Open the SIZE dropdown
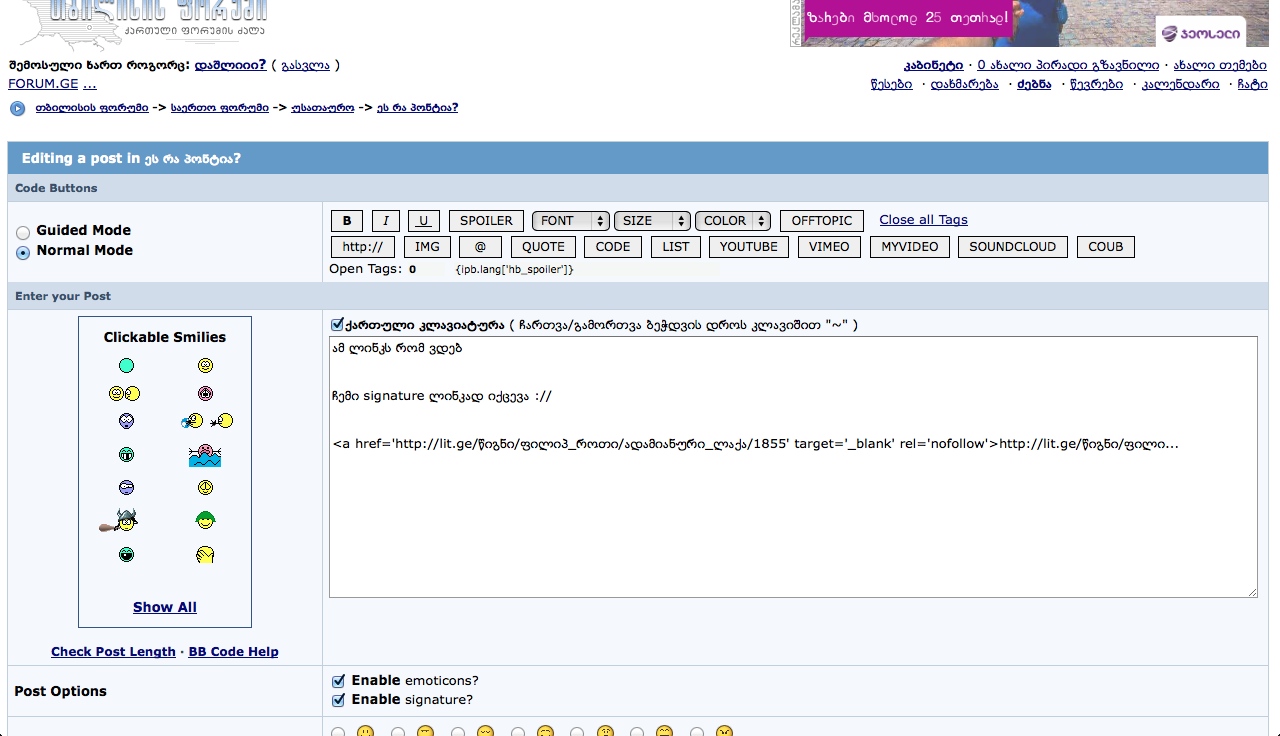 [652, 221]
